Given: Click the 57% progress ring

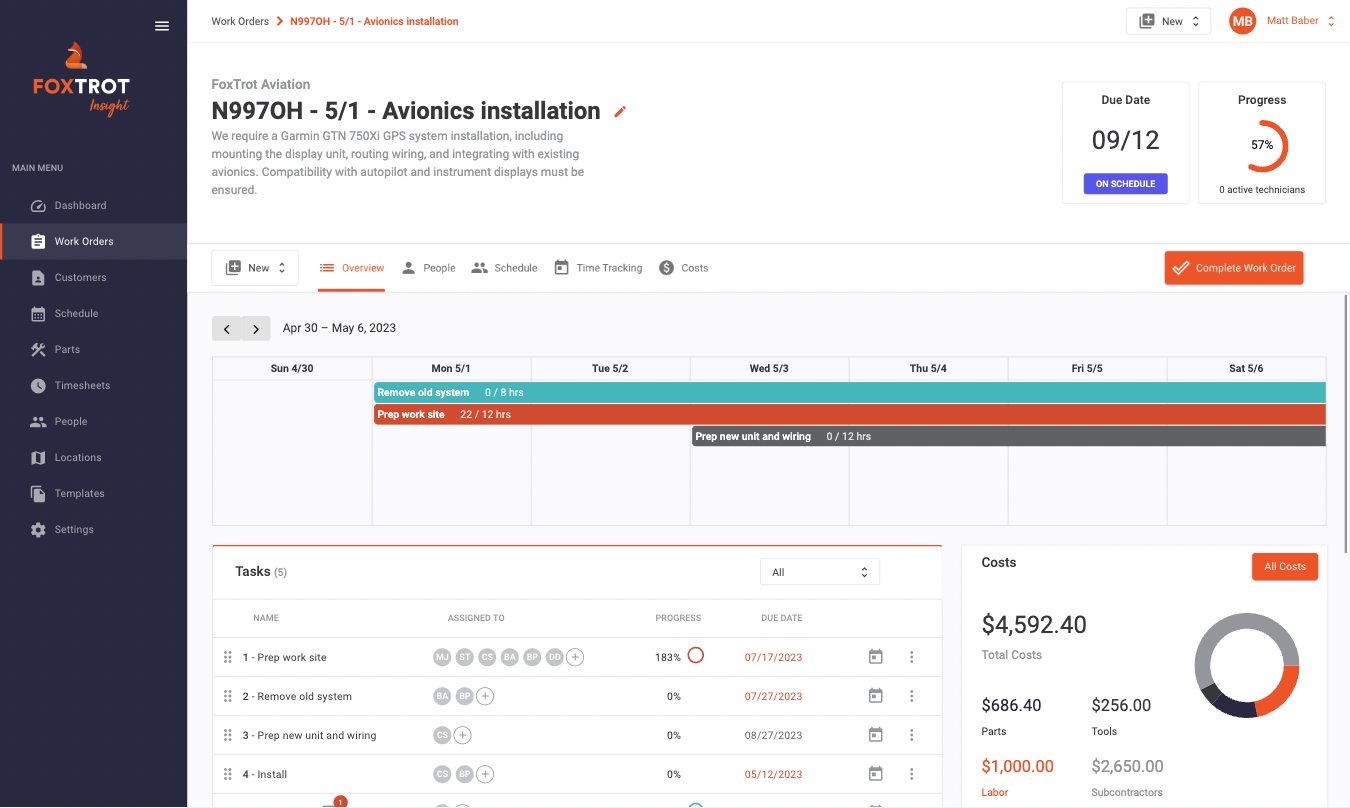Looking at the screenshot, I should click(1262, 145).
